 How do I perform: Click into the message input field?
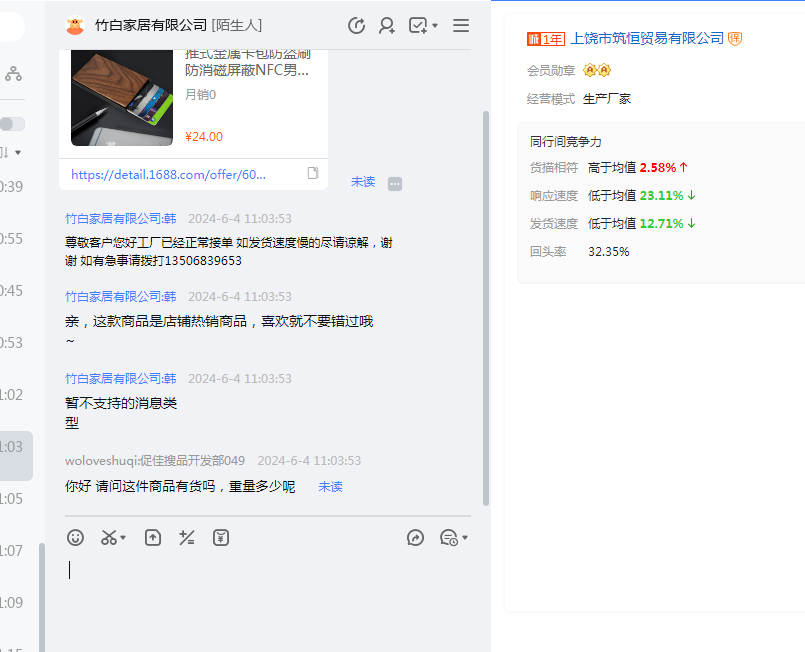pyautogui.click(x=267, y=601)
